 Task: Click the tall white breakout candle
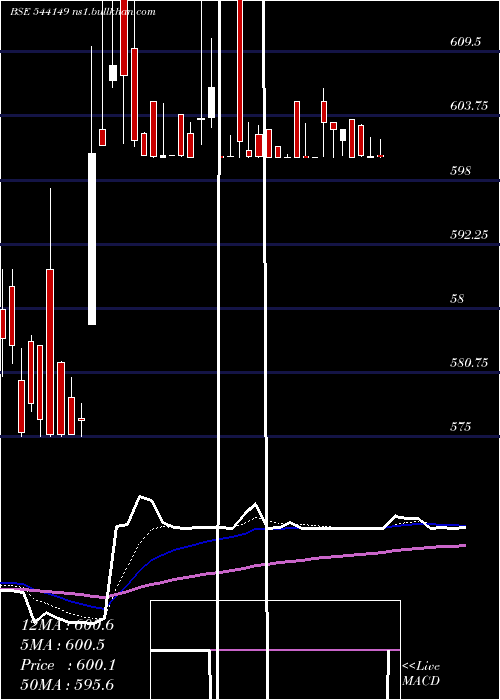tap(92, 239)
